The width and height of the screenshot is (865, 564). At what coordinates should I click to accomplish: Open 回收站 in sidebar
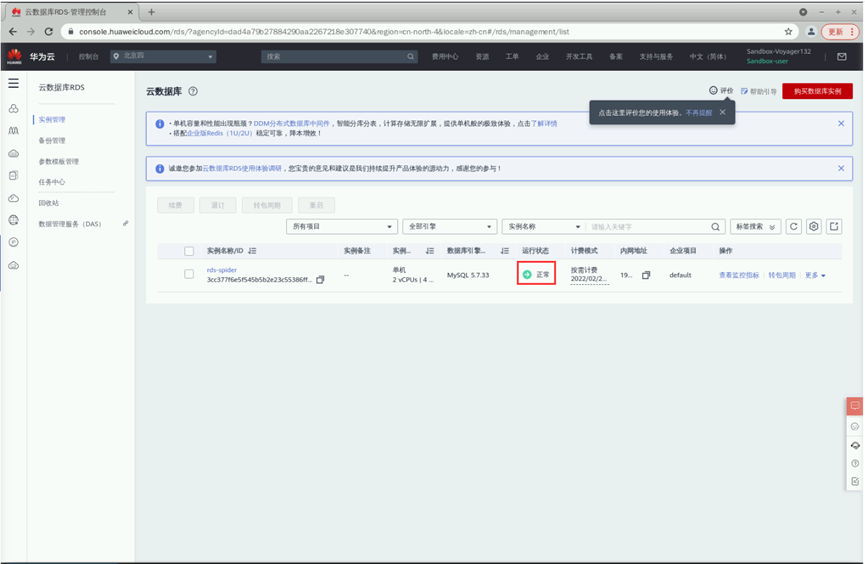49,203
